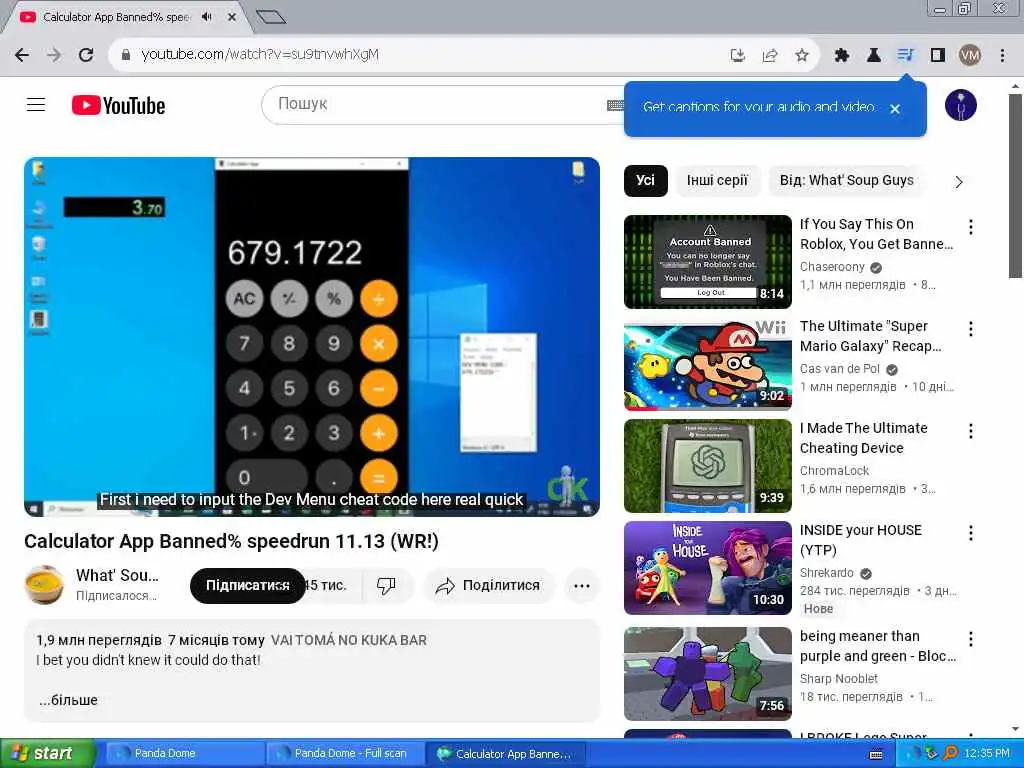Open 'INSIDE your HOUSE (YTP)' thumbnail
The width and height of the screenshot is (1024, 768).
point(708,568)
